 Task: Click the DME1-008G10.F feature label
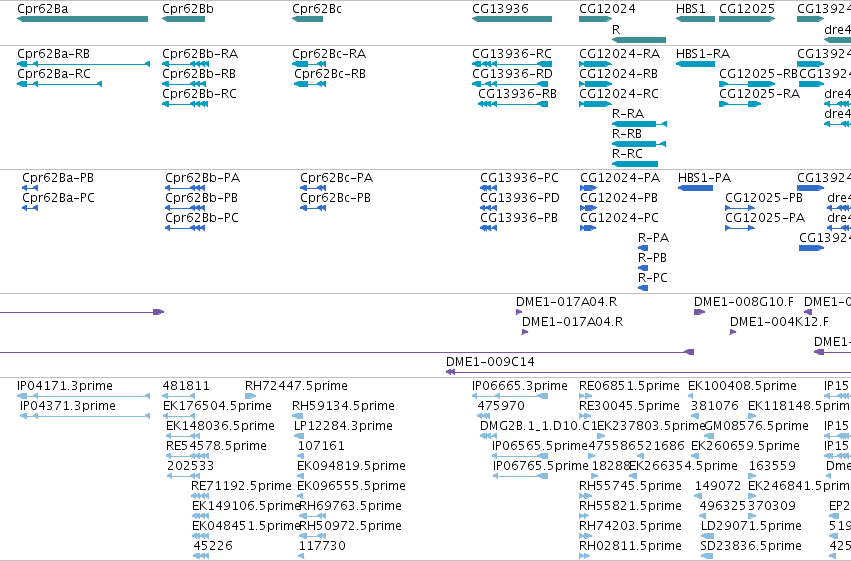point(744,302)
